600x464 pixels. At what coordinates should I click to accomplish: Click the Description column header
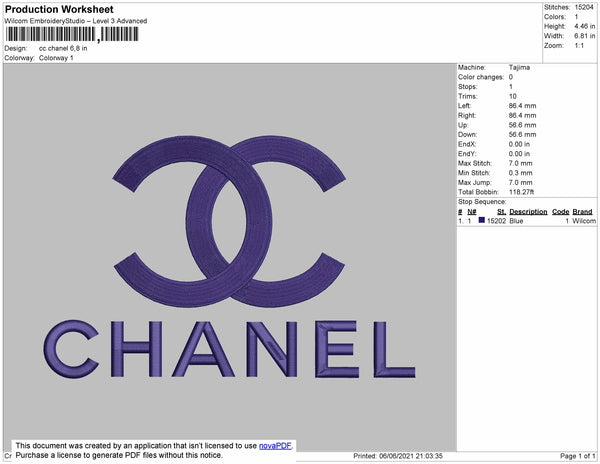(528, 212)
